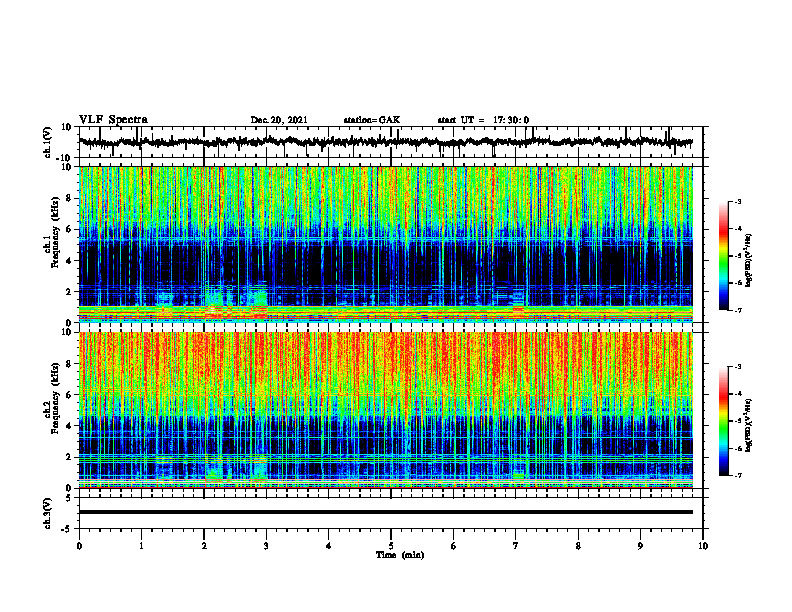
Task: Click the "ch.3(V)" axis label
Action: [x=47, y=514]
